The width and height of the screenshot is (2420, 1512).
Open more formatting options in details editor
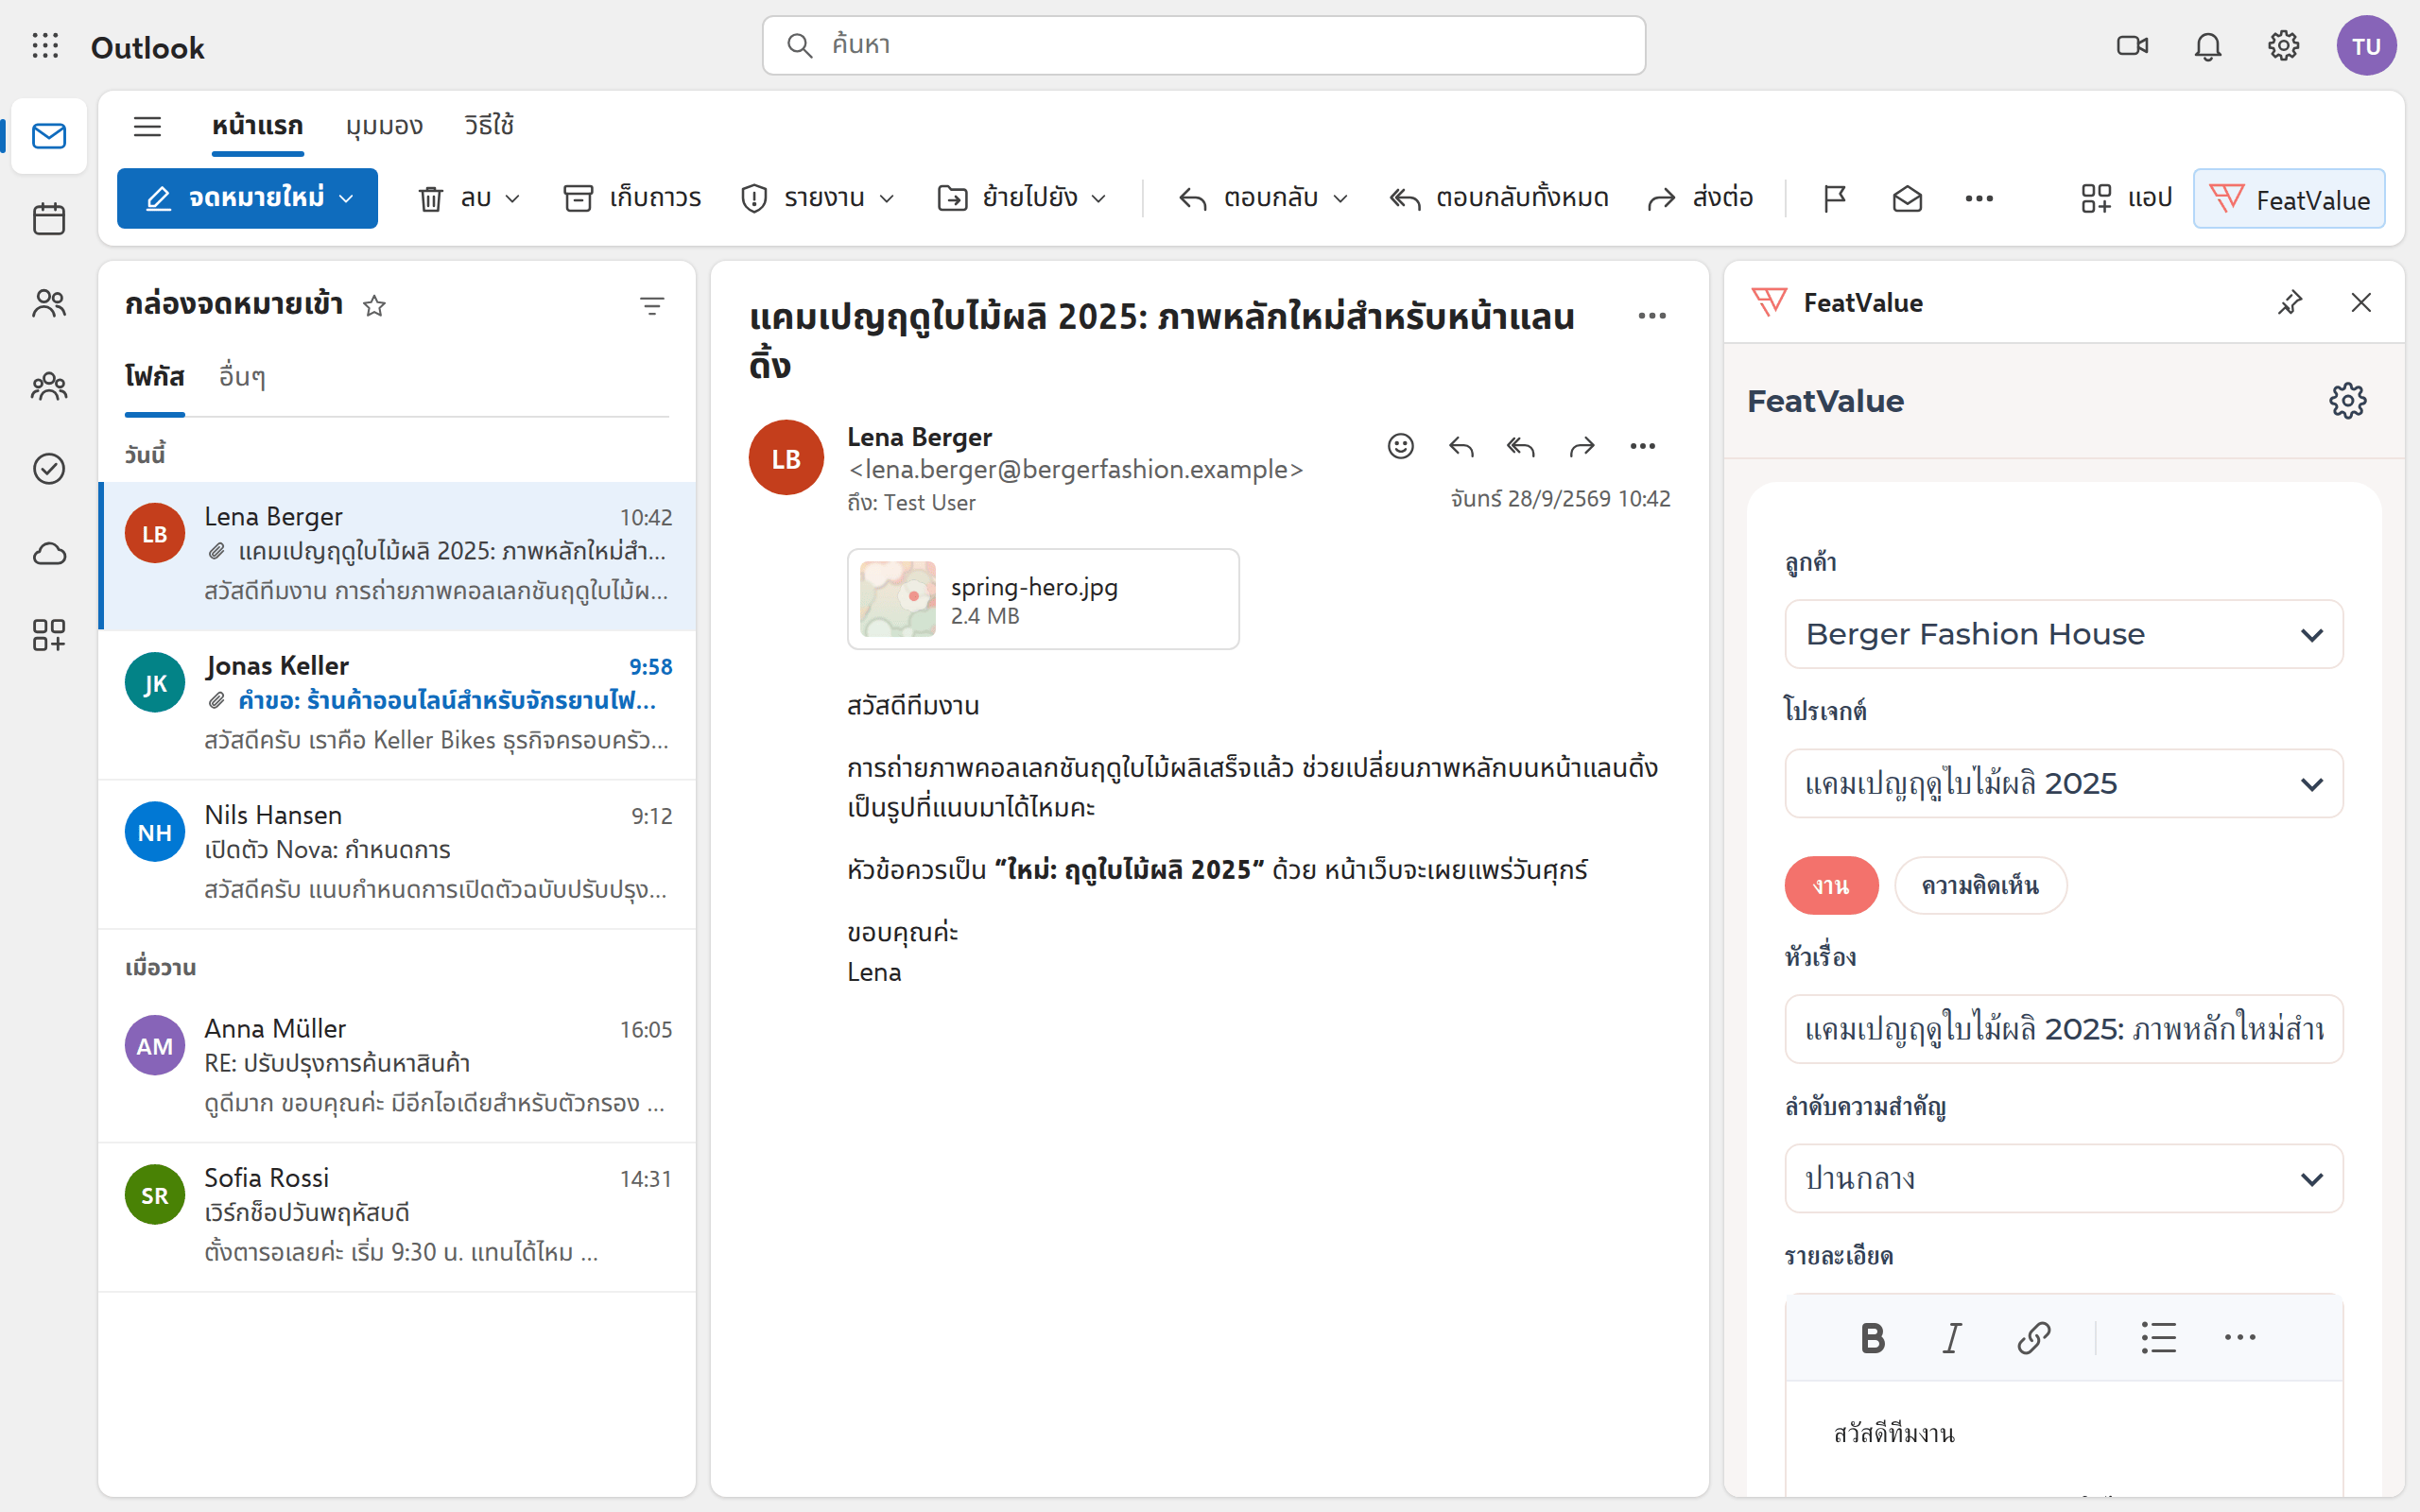point(2240,1338)
